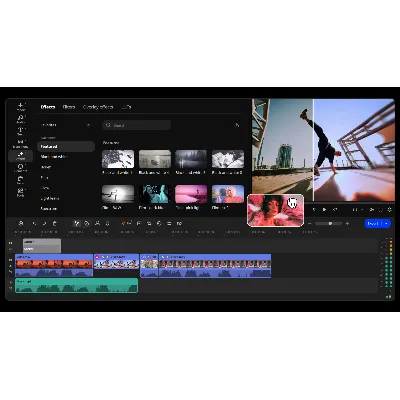Click the icon right of the search field
Image resolution: width=400 pixels, height=400 pixels.
pyautogui.click(x=237, y=125)
